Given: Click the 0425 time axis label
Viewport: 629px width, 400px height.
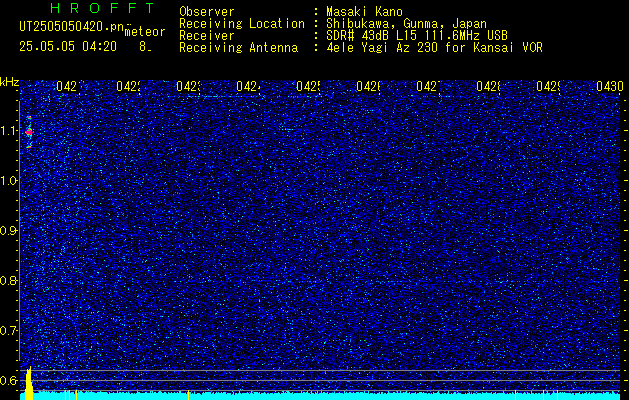Looking at the screenshot, I should click(308, 86).
